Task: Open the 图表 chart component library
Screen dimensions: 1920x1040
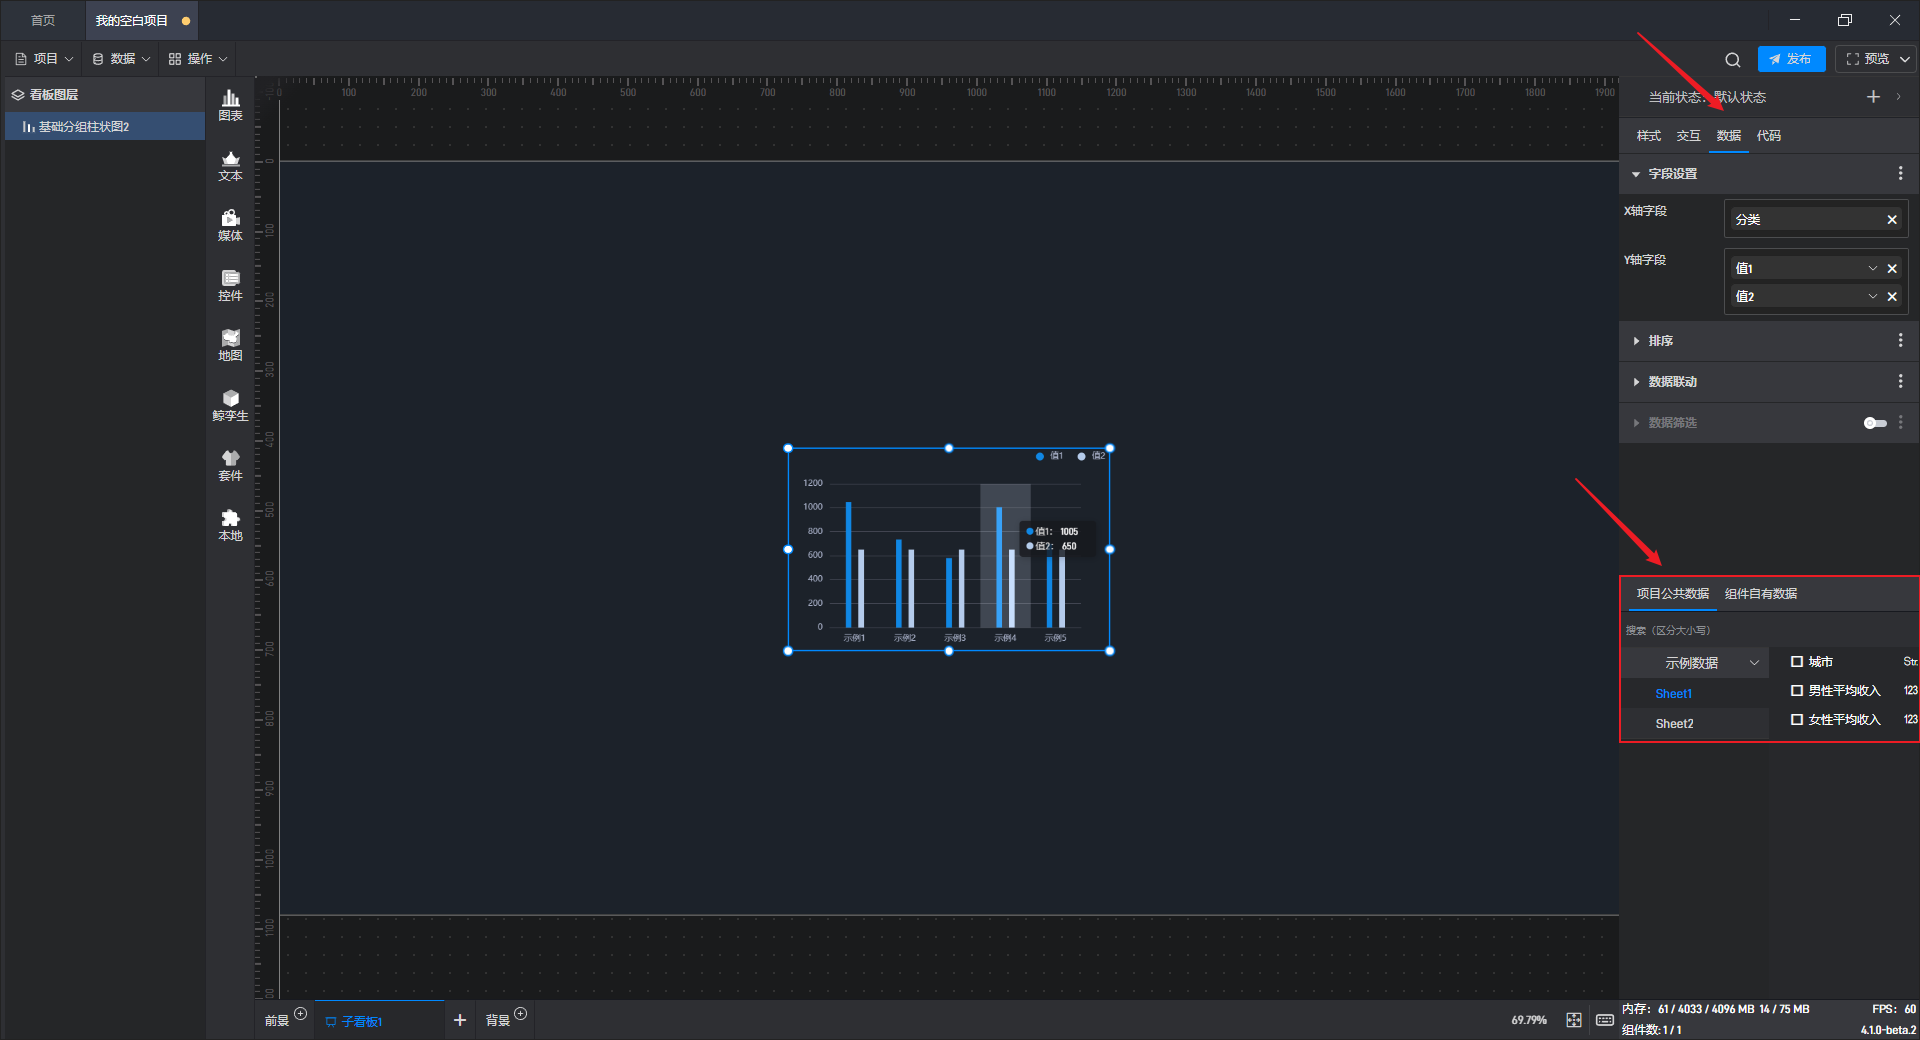Action: pos(230,105)
